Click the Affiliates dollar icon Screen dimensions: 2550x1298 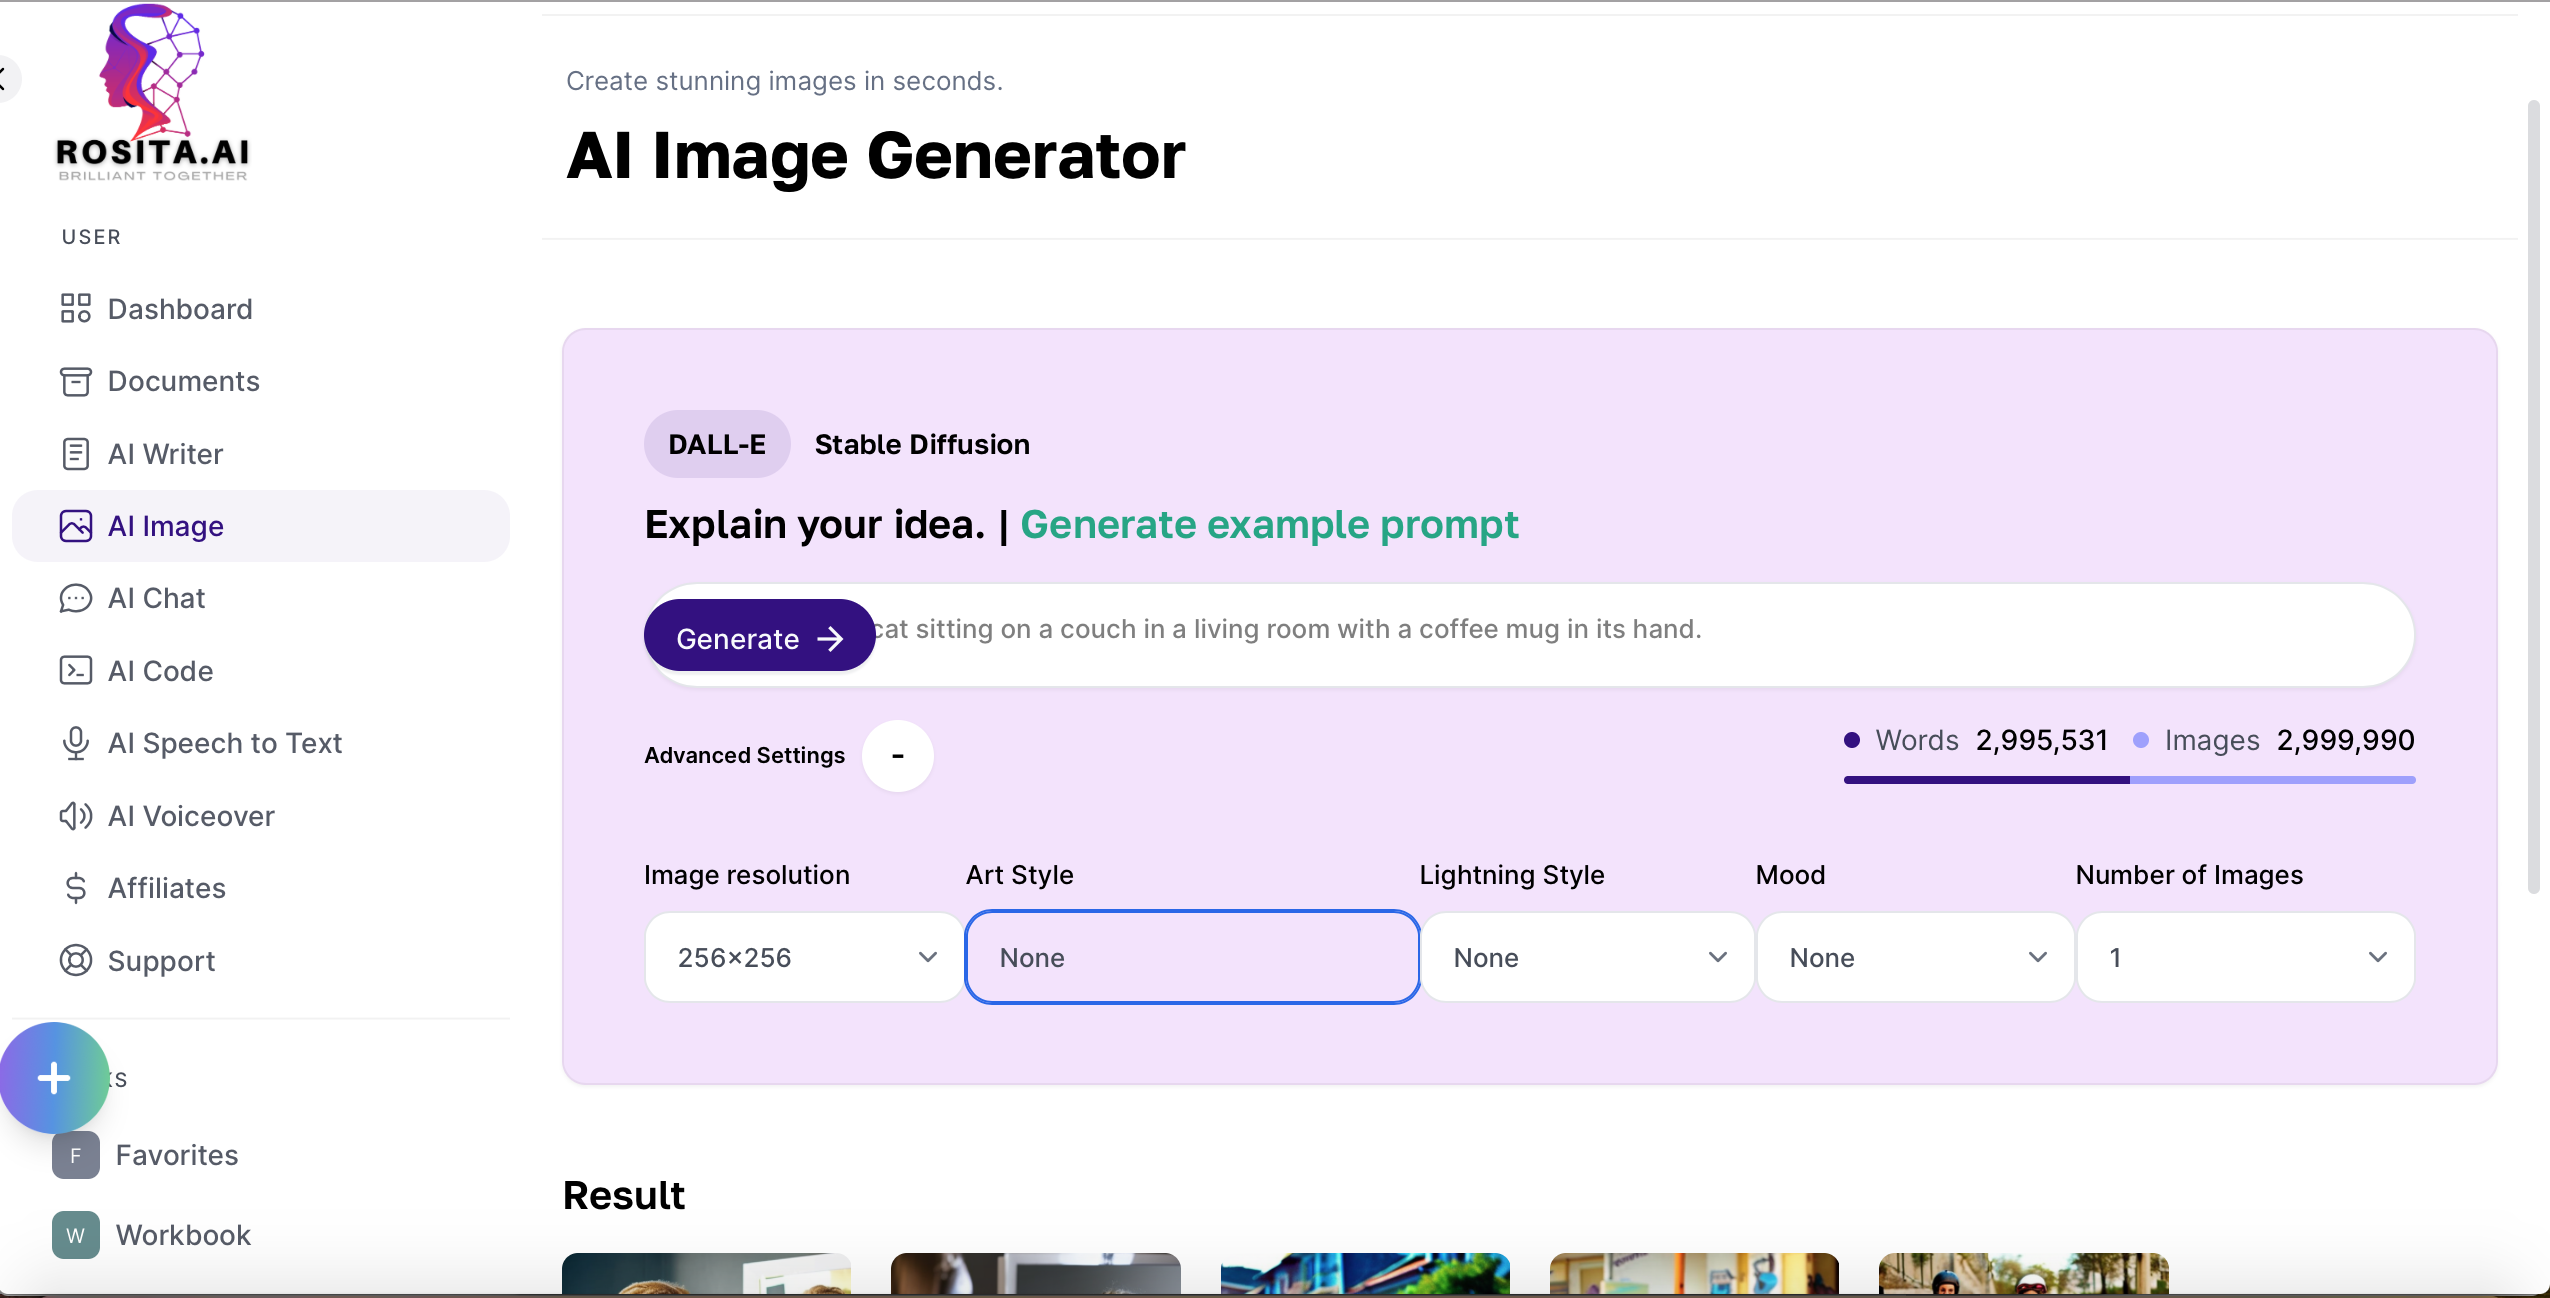coord(75,888)
